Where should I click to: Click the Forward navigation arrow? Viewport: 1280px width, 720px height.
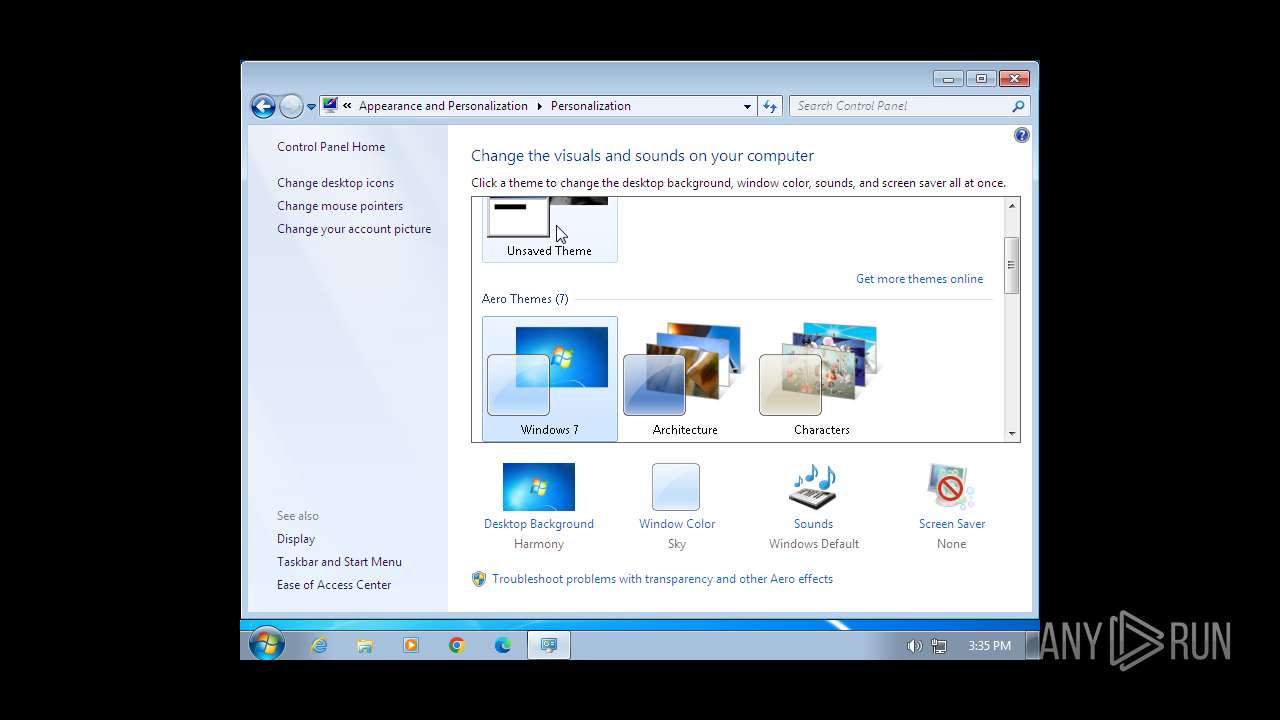click(291, 106)
